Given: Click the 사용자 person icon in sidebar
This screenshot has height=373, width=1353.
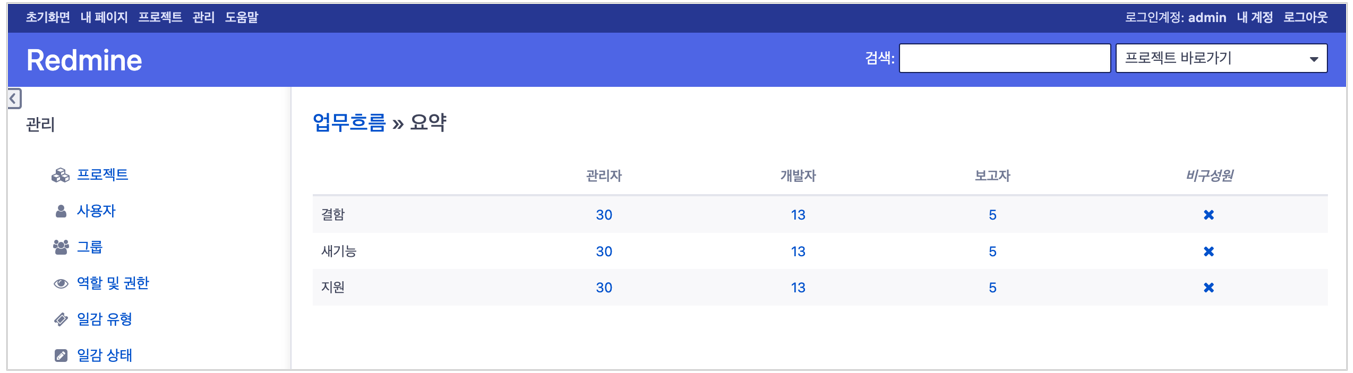Looking at the screenshot, I should click(x=60, y=211).
